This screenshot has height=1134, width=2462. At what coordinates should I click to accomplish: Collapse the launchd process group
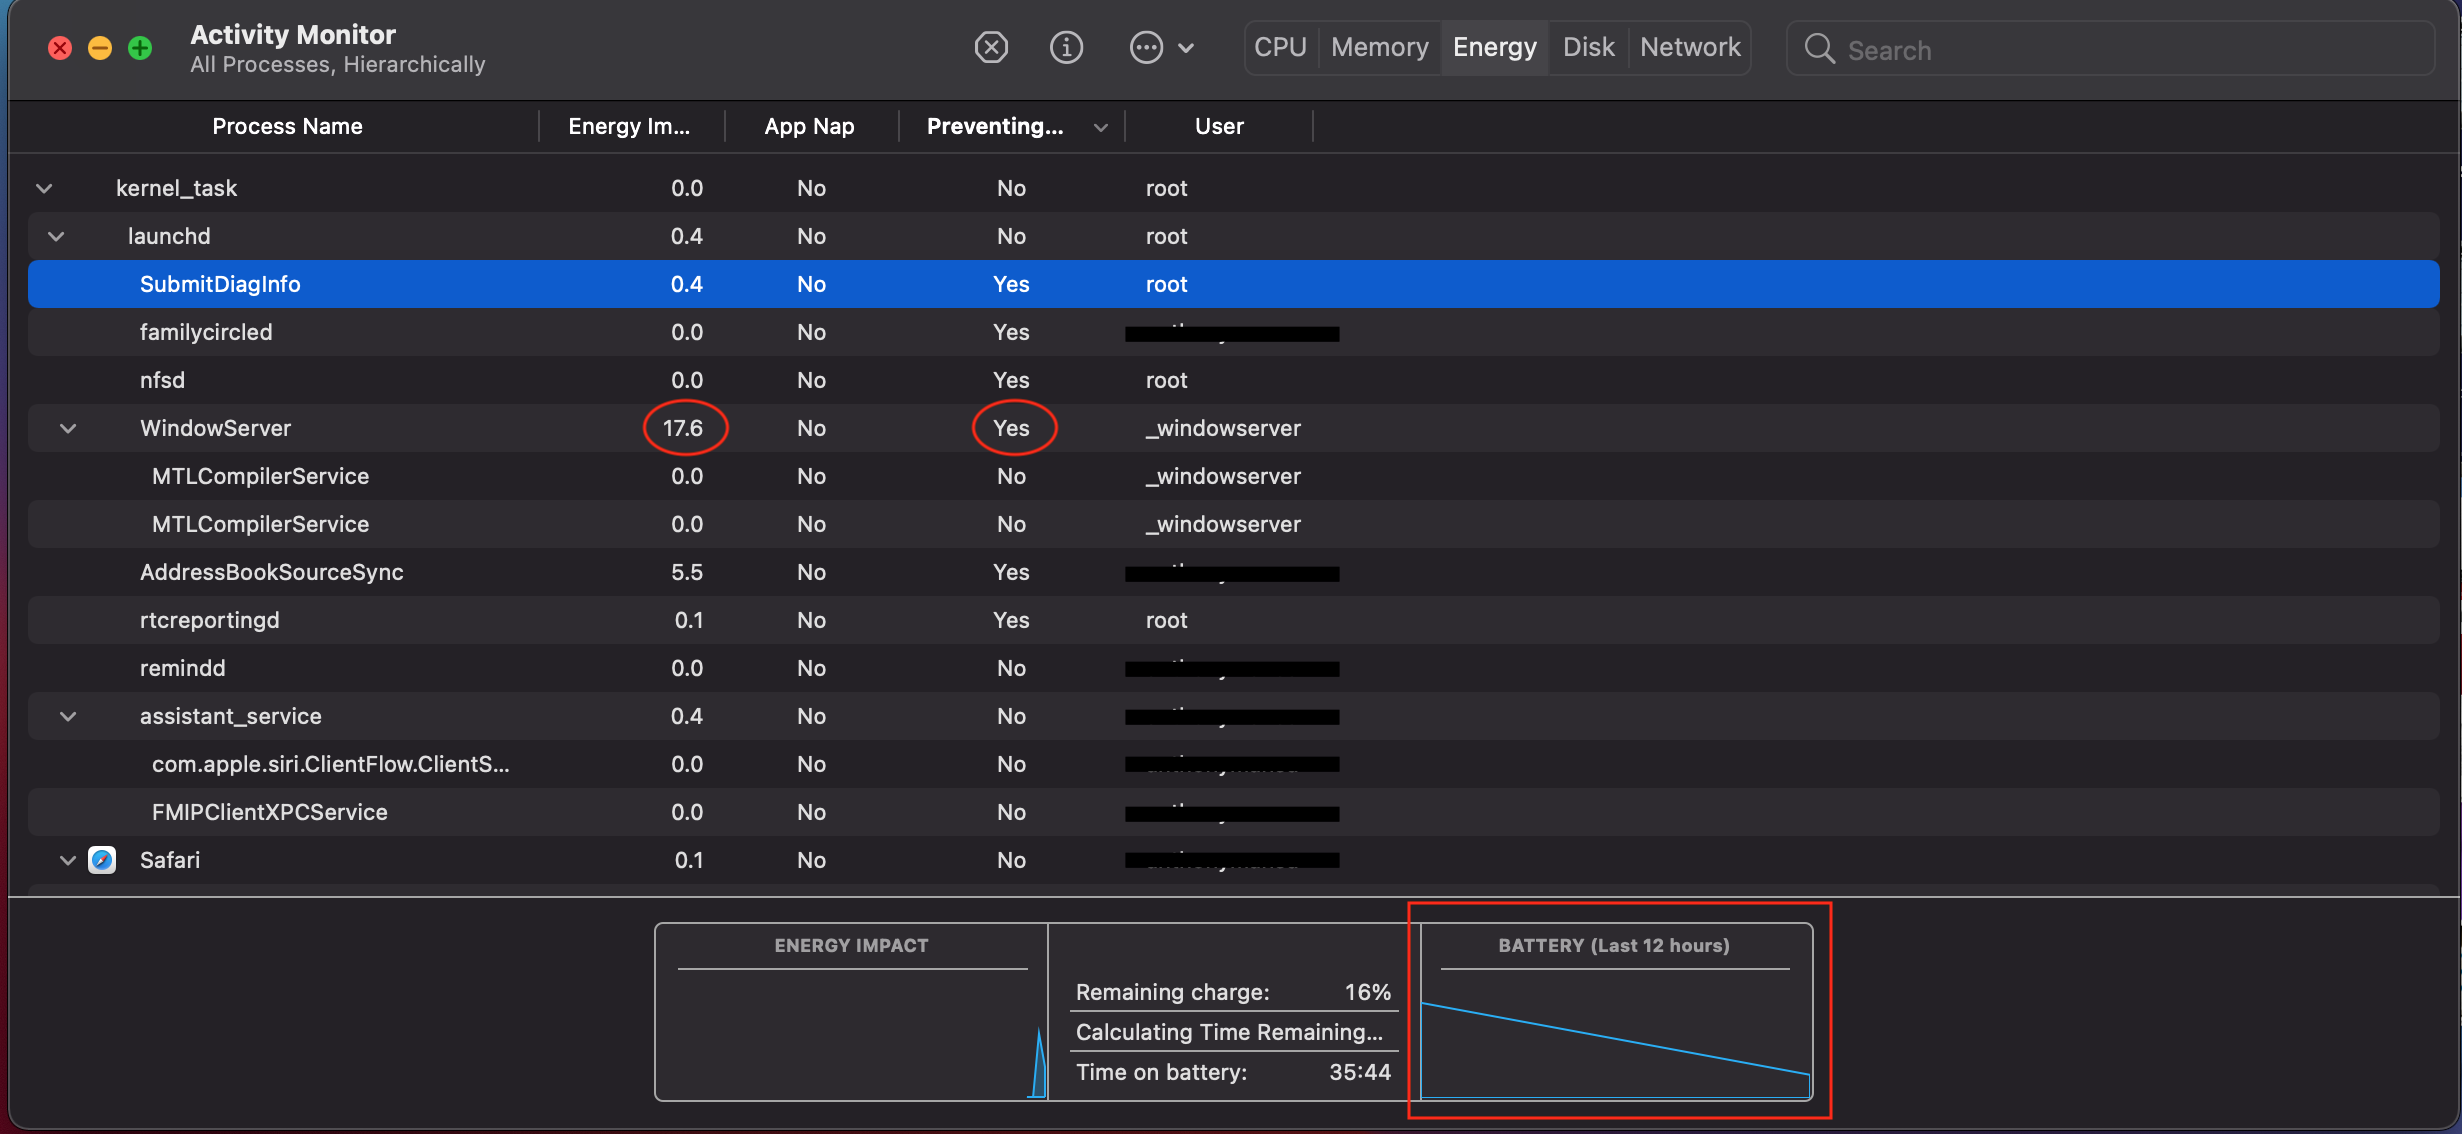[x=56, y=236]
